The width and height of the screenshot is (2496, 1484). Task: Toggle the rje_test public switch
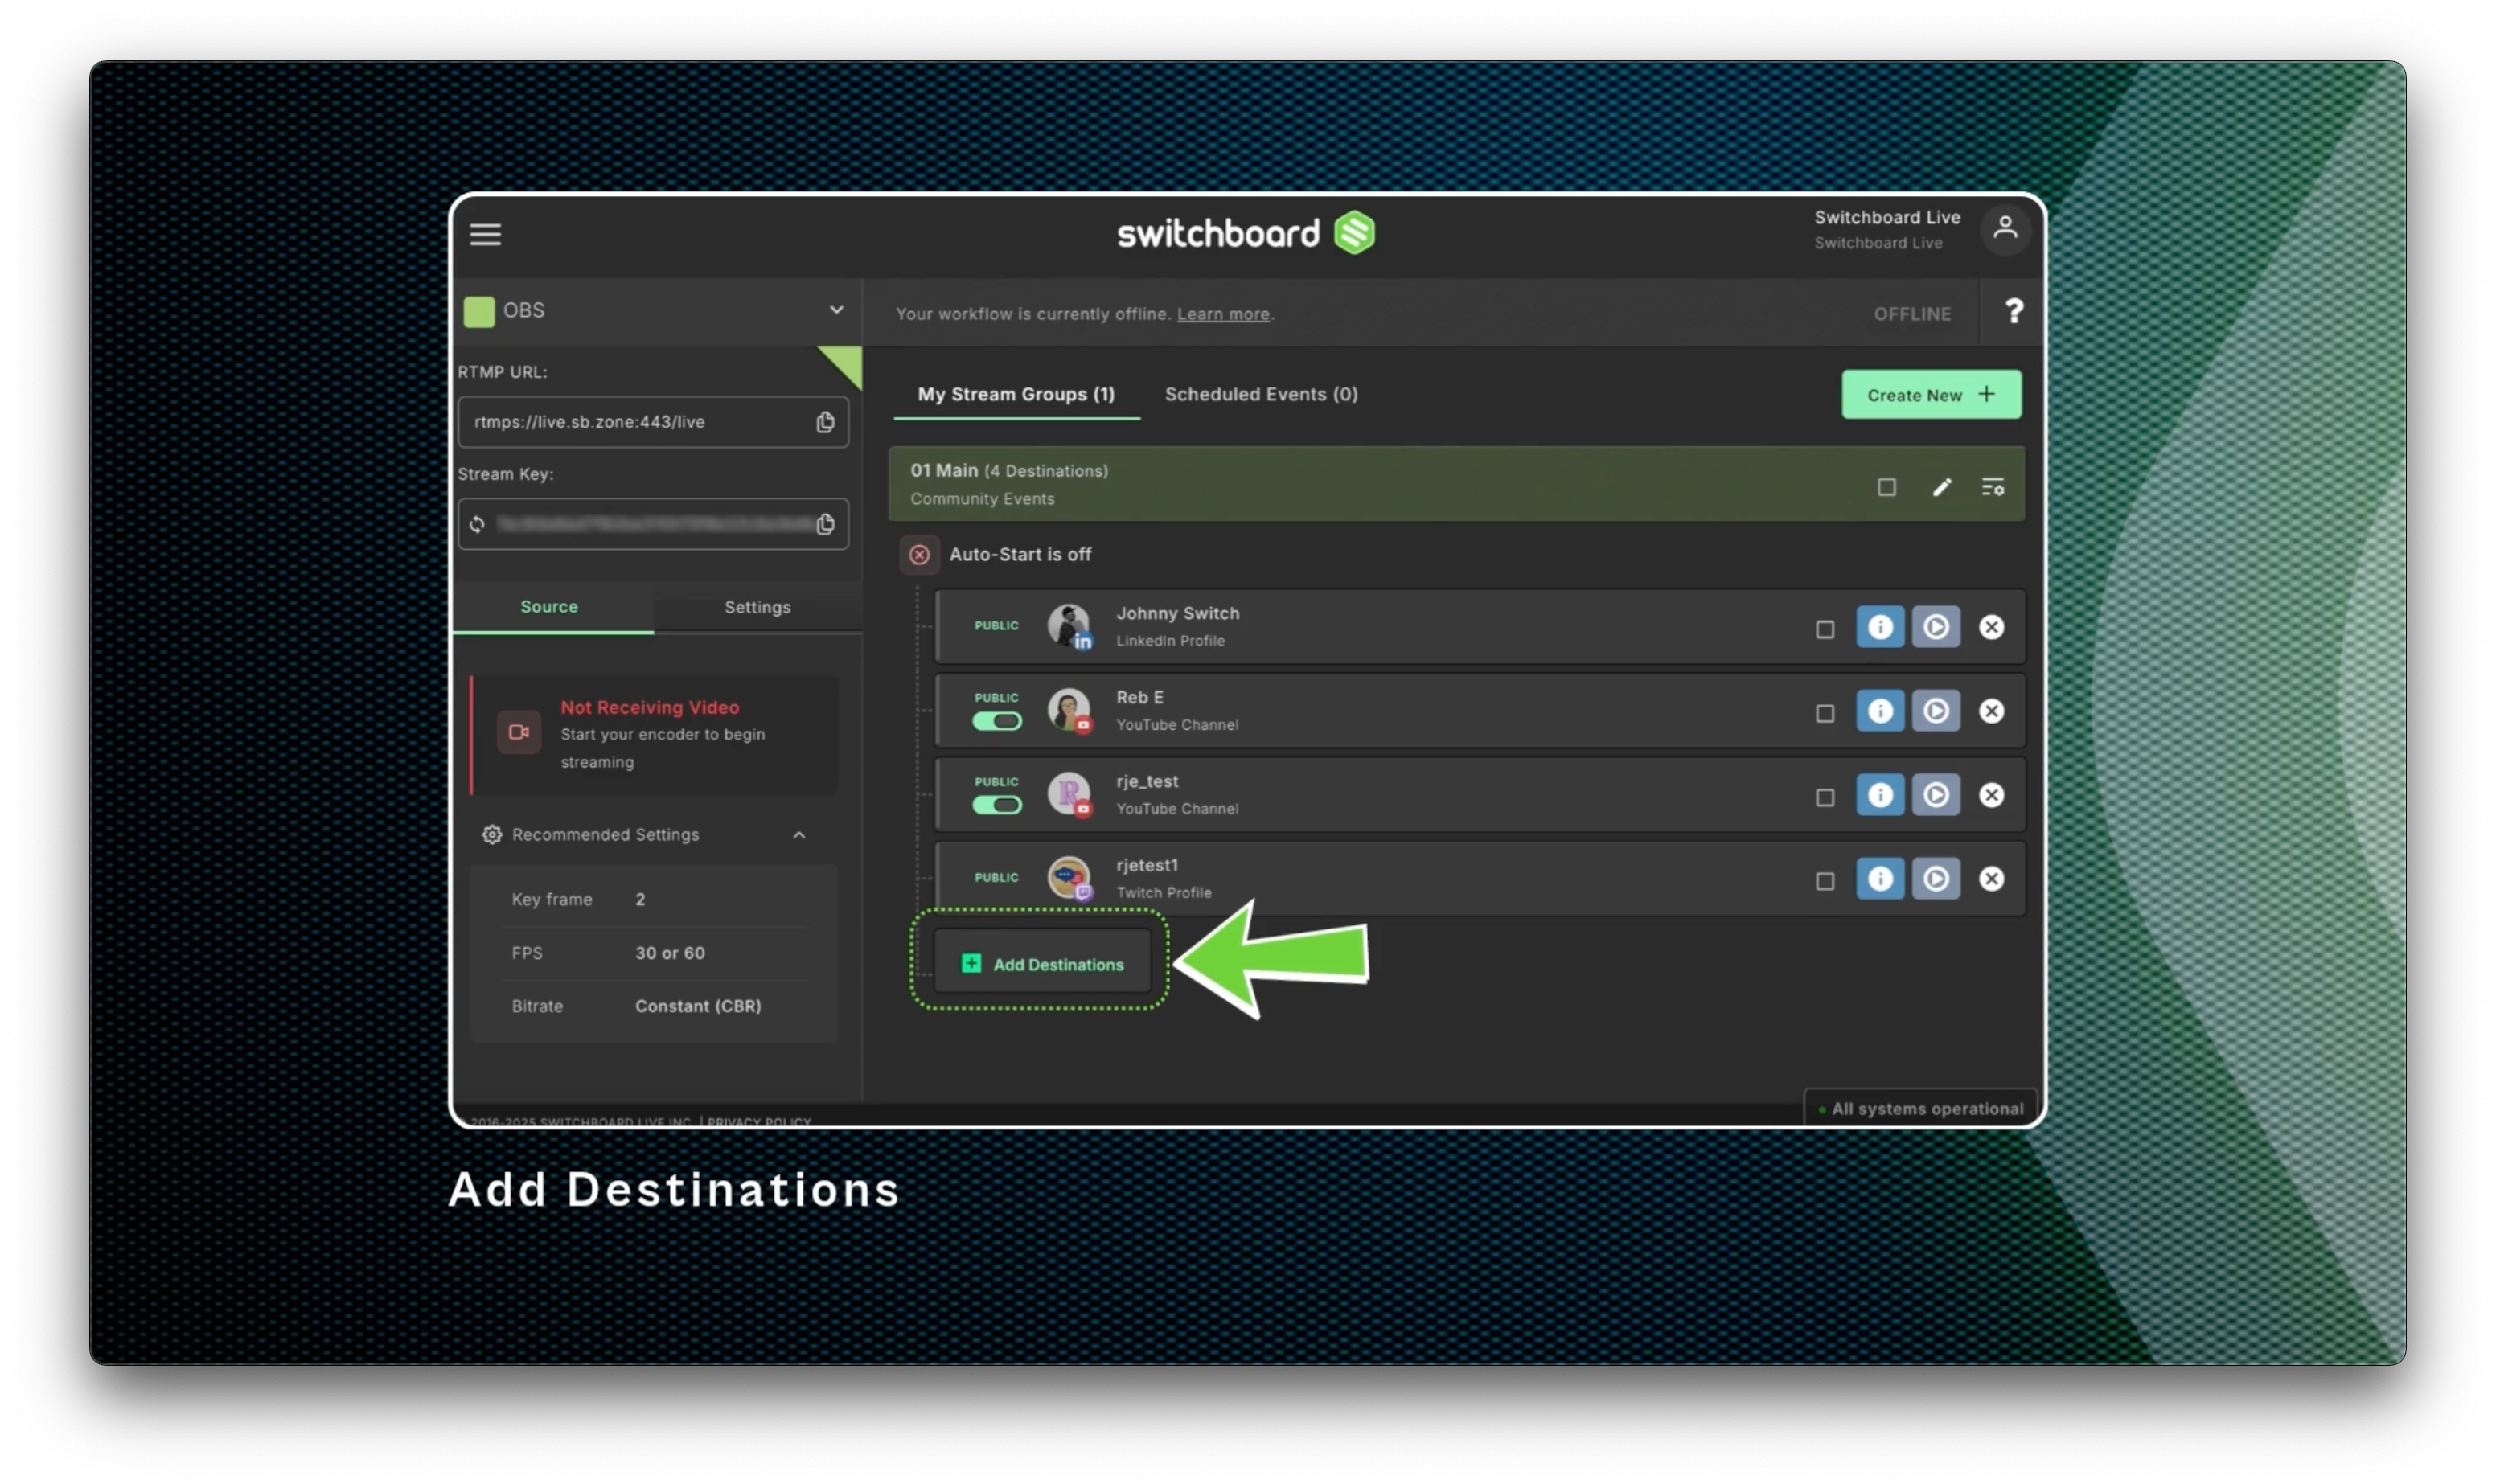[996, 805]
